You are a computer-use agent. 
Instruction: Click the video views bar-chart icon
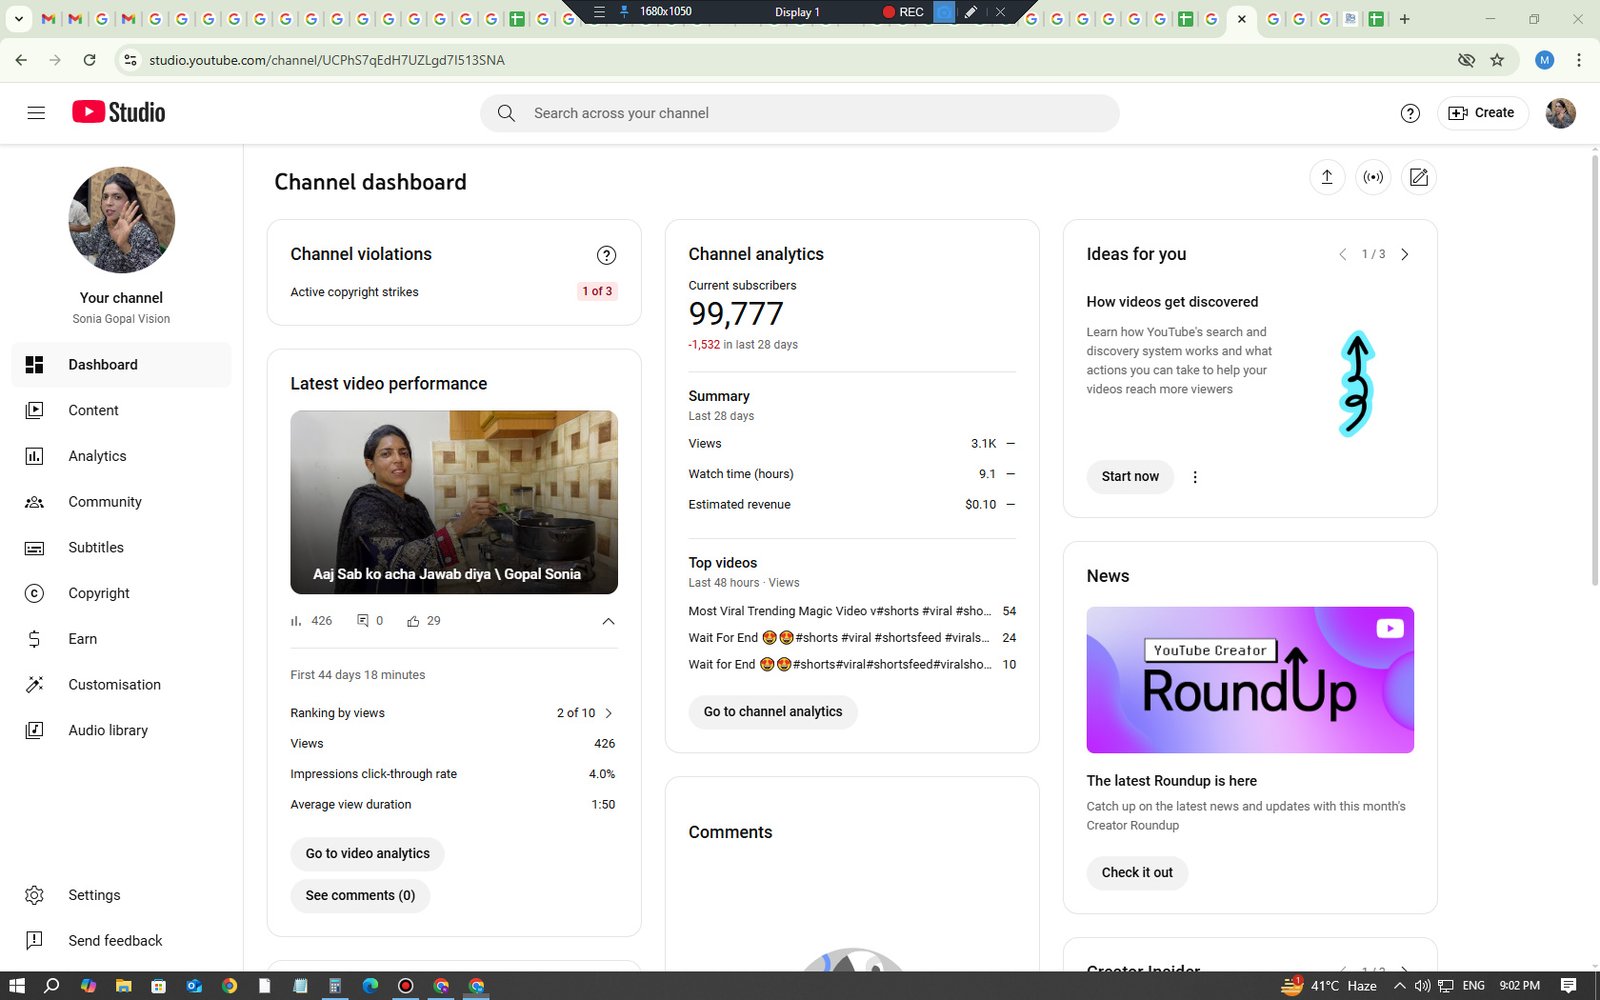(x=296, y=621)
